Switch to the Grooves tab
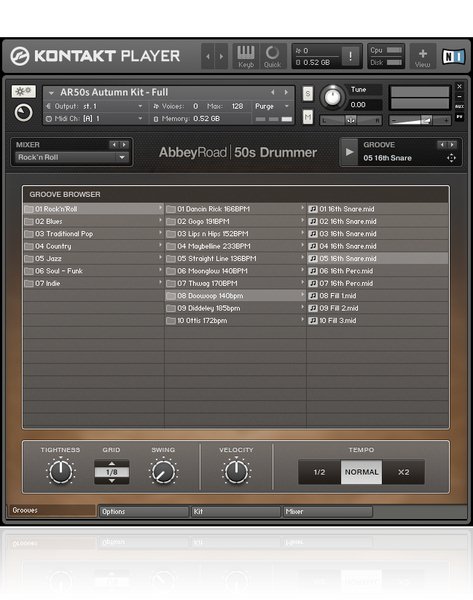Screen dimensions: 473x600 pyautogui.click(x=51, y=510)
